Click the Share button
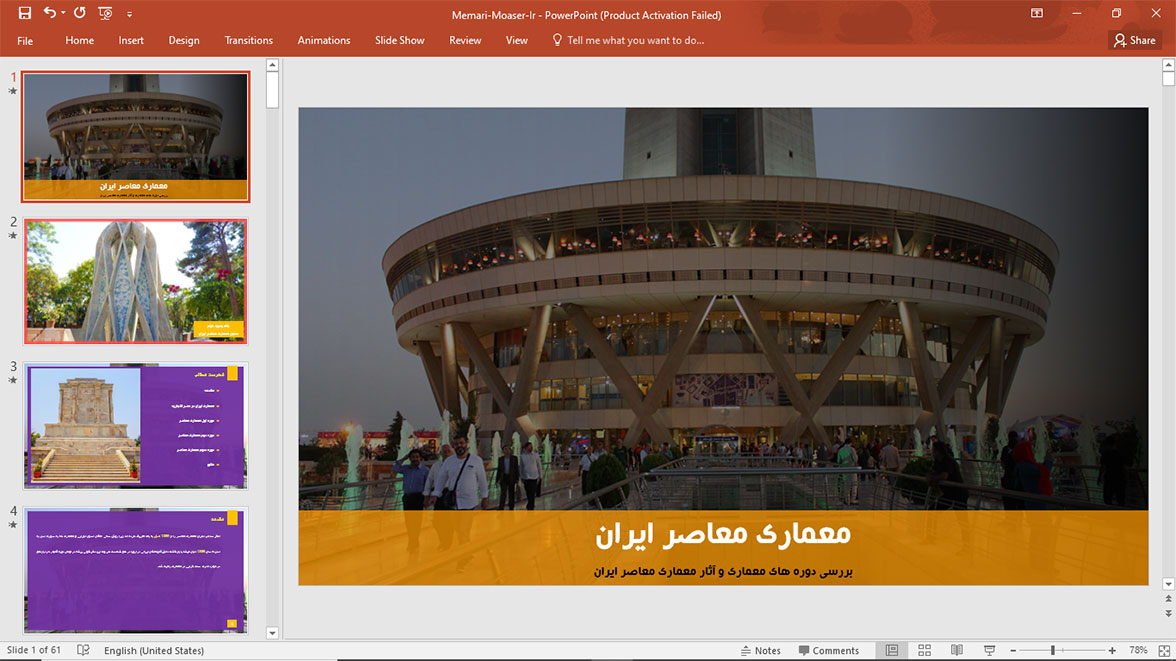Screen dimensions: 1176x661 pos(1135,40)
